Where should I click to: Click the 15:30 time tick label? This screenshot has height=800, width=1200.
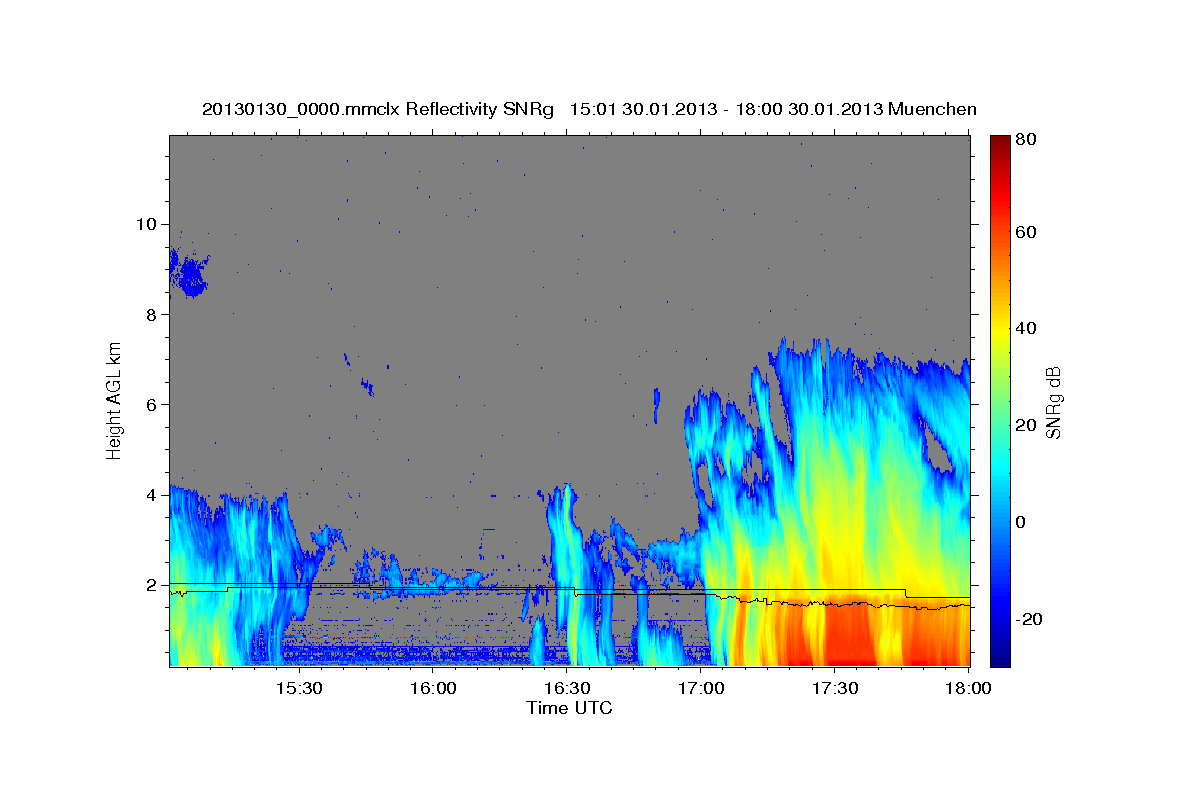tap(299, 689)
